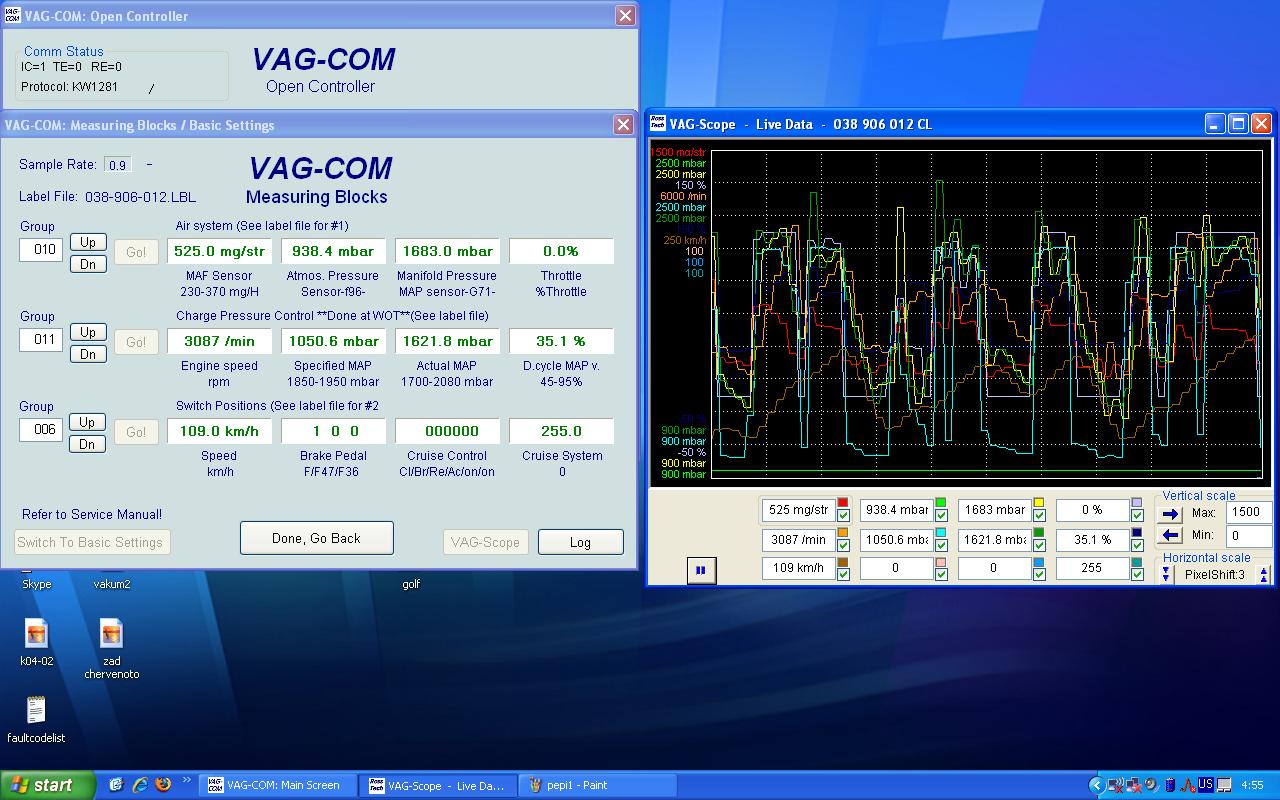
Task: Click the Log button
Action: tap(580, 542)
